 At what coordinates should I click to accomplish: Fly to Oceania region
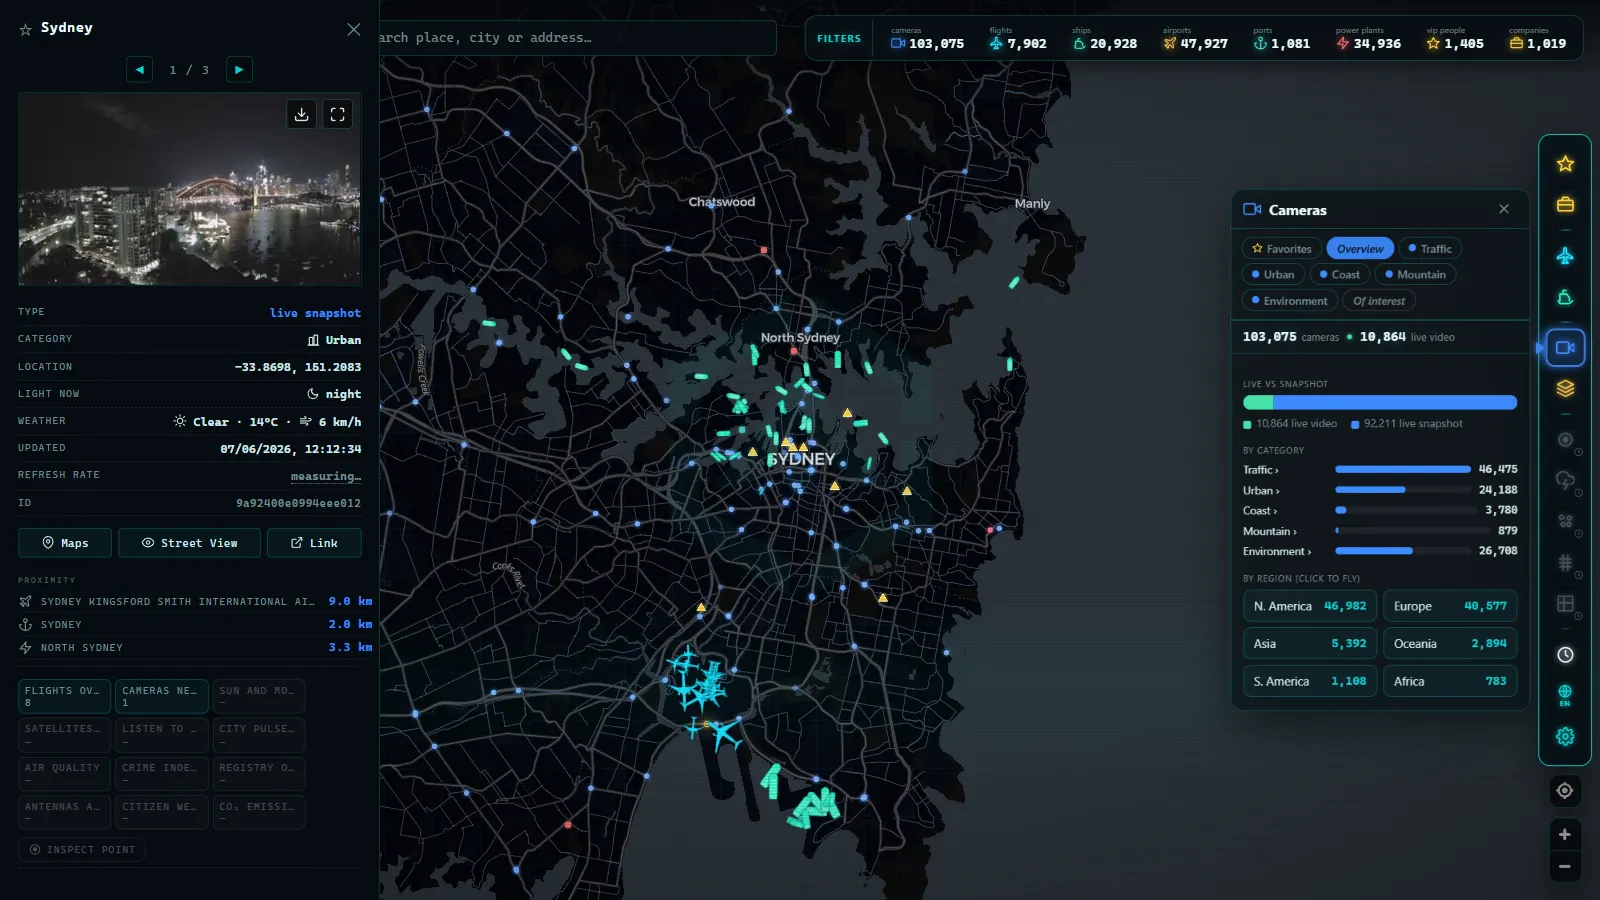click(x=1450, y=644)
